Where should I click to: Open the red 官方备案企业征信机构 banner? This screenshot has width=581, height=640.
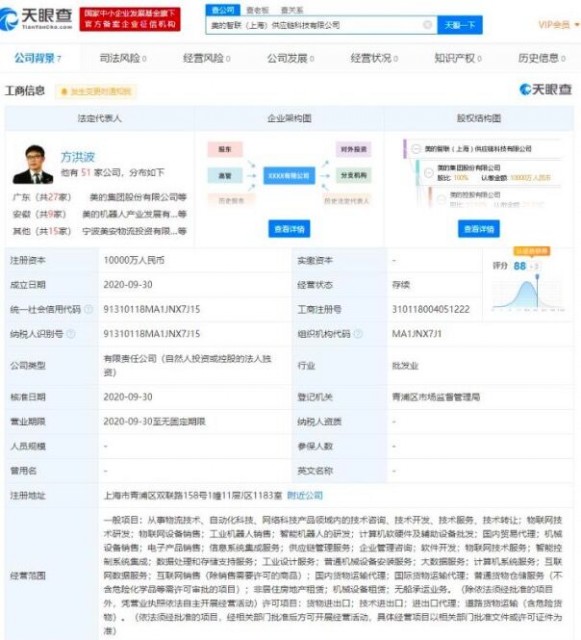(x=130, y=19)
